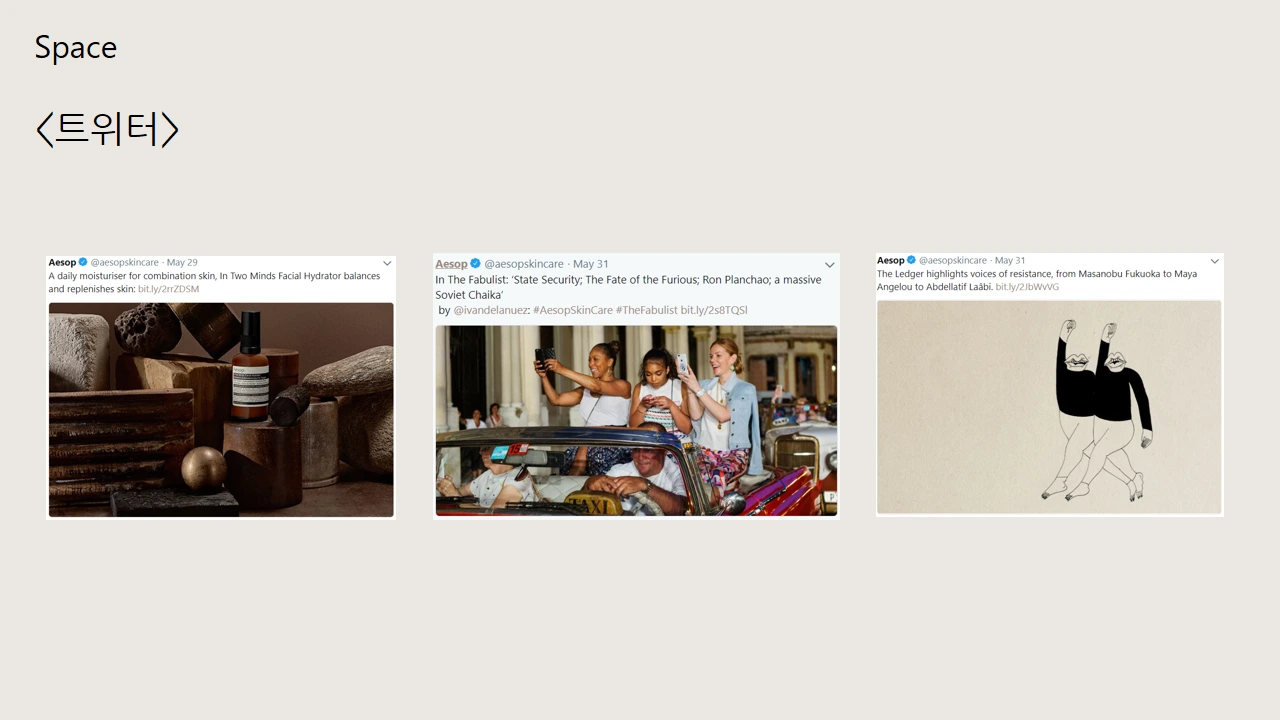Select the 트위터 subtitle text
1280x720 pixels.
[x=107, y=129]
